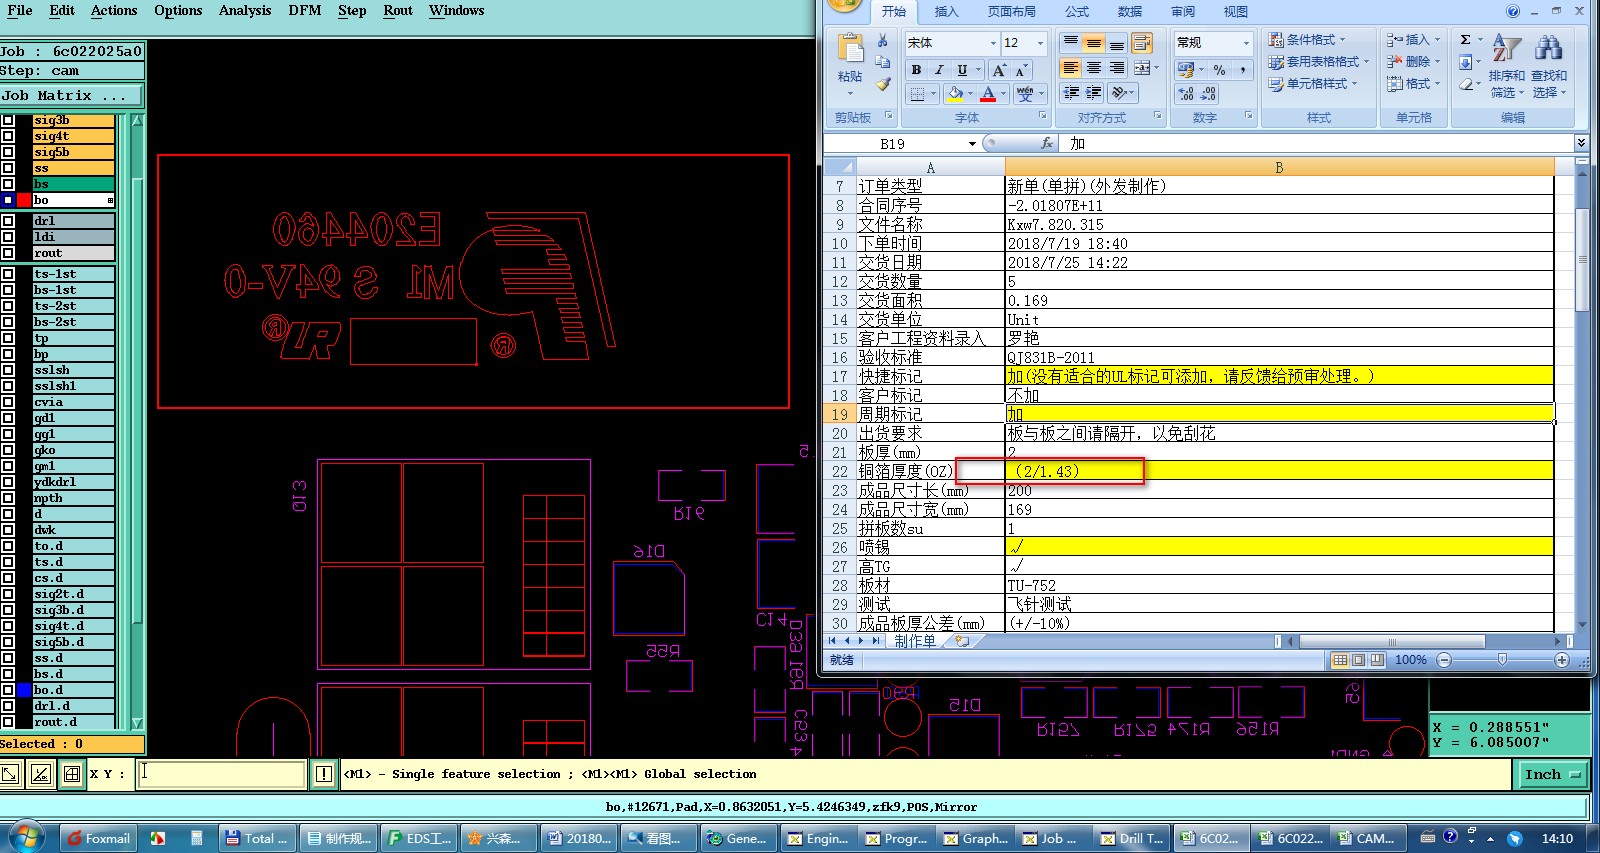Click the fx insert function icon
Screen dimensions: 1600x853
pyautogui.click(x=1046, y=143)
